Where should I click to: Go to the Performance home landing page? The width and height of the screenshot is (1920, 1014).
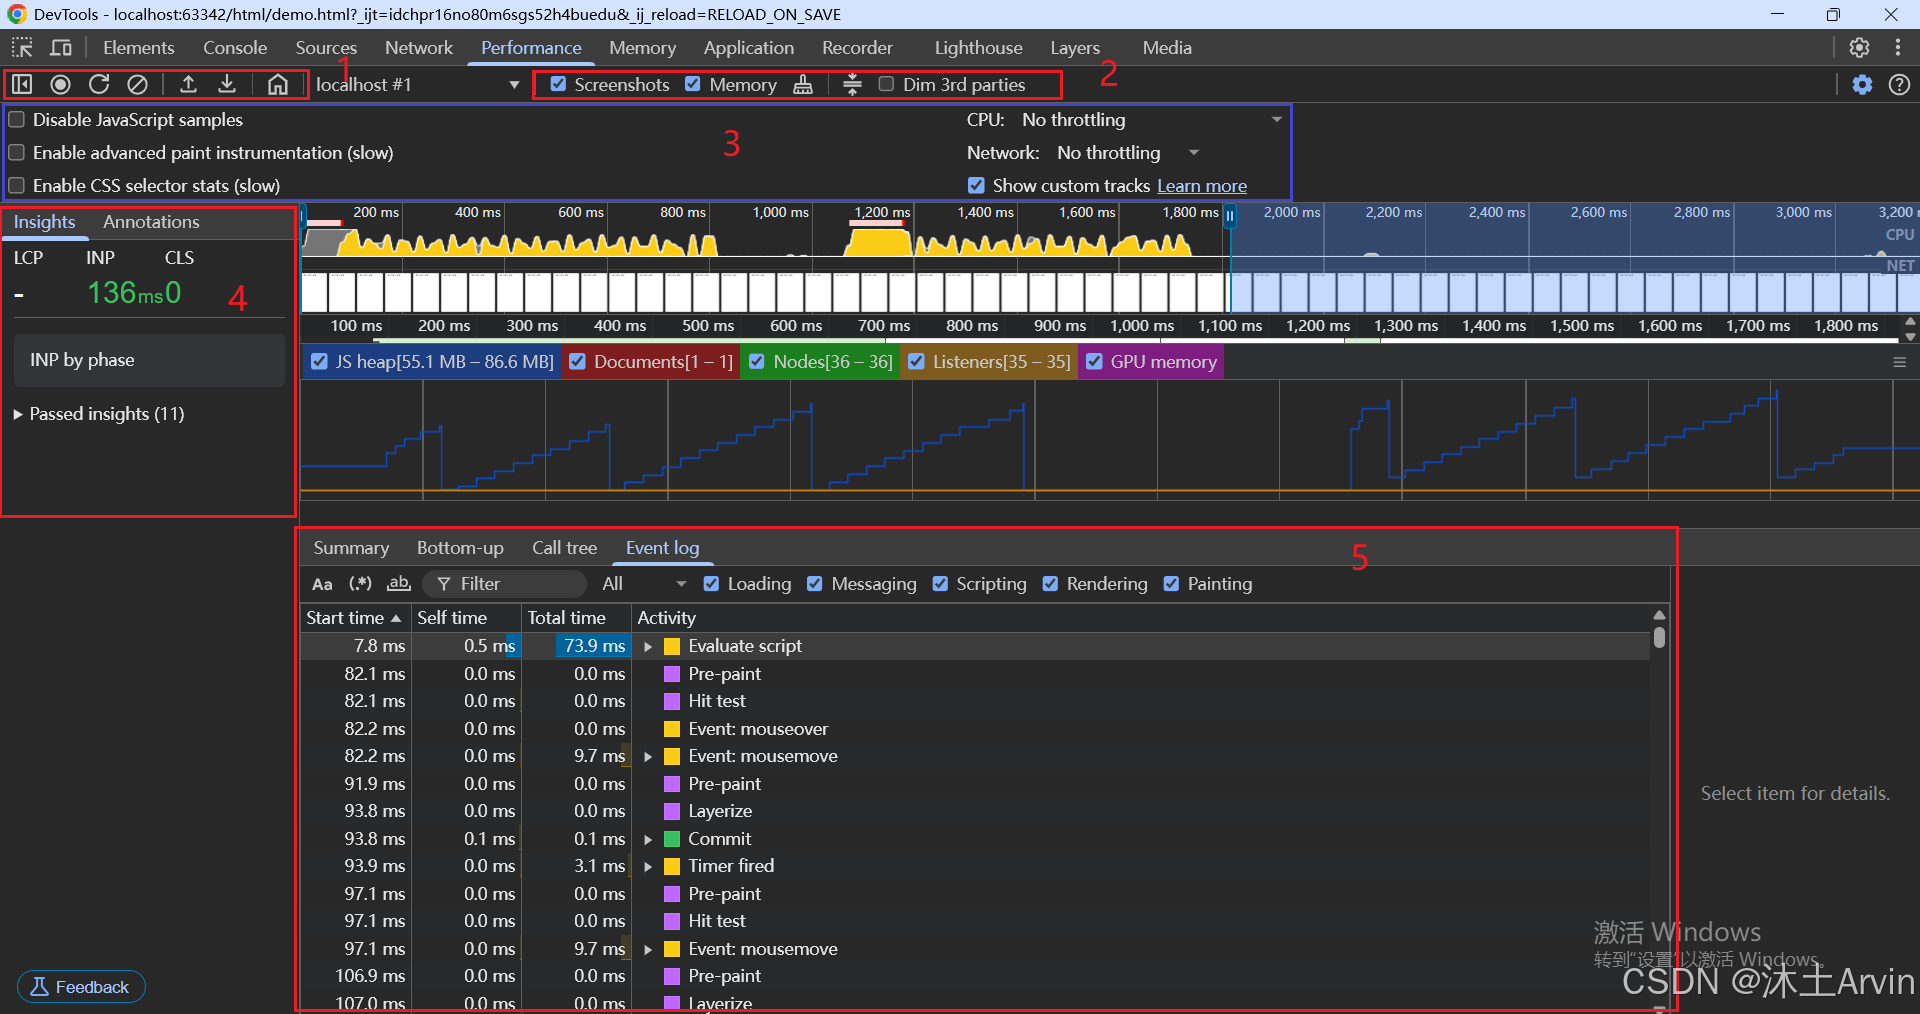pyautogui.click(x=278, y=84)
